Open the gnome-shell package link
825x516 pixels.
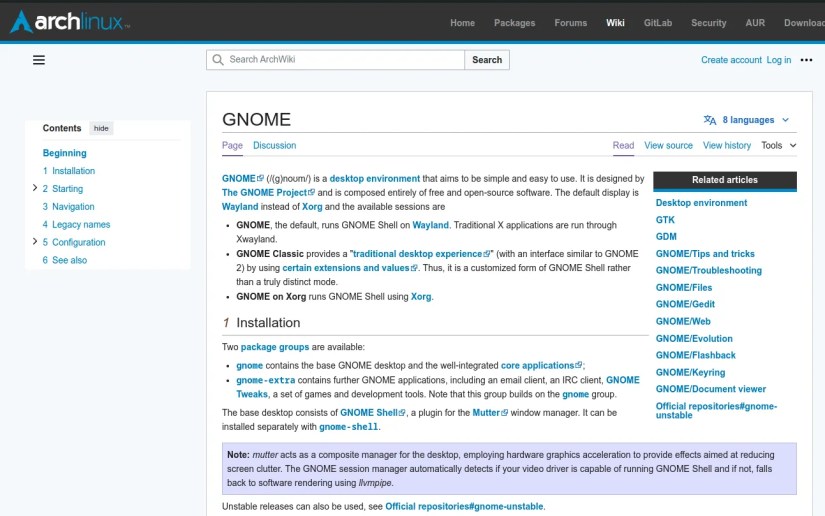(348, 427)
